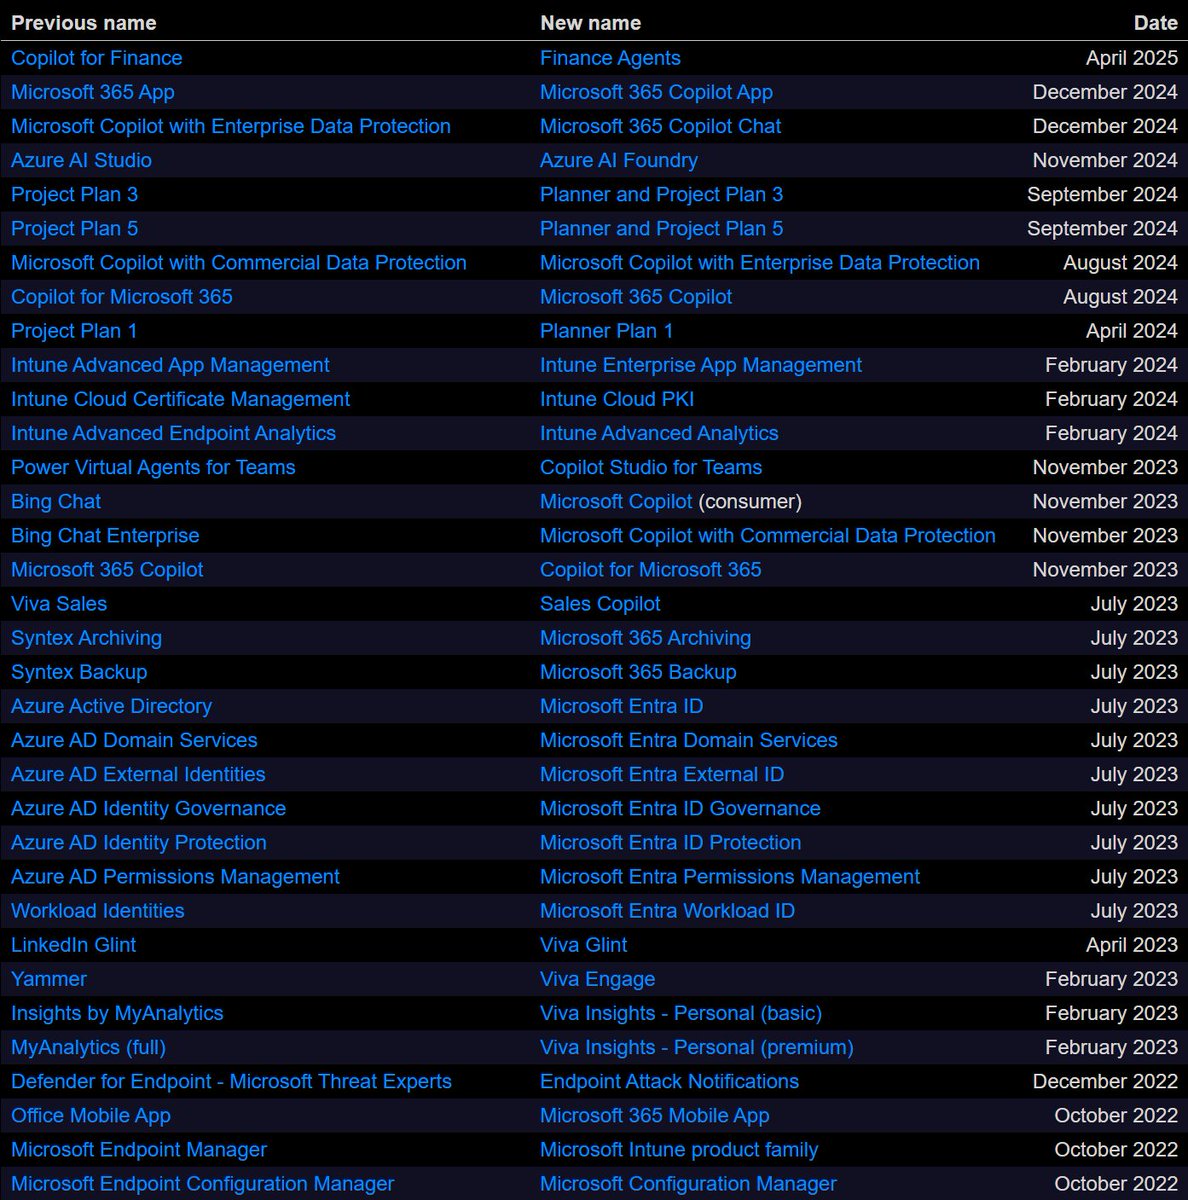
Task: Open the Copilot for Finance link
Action: click(x=97, y=58)
